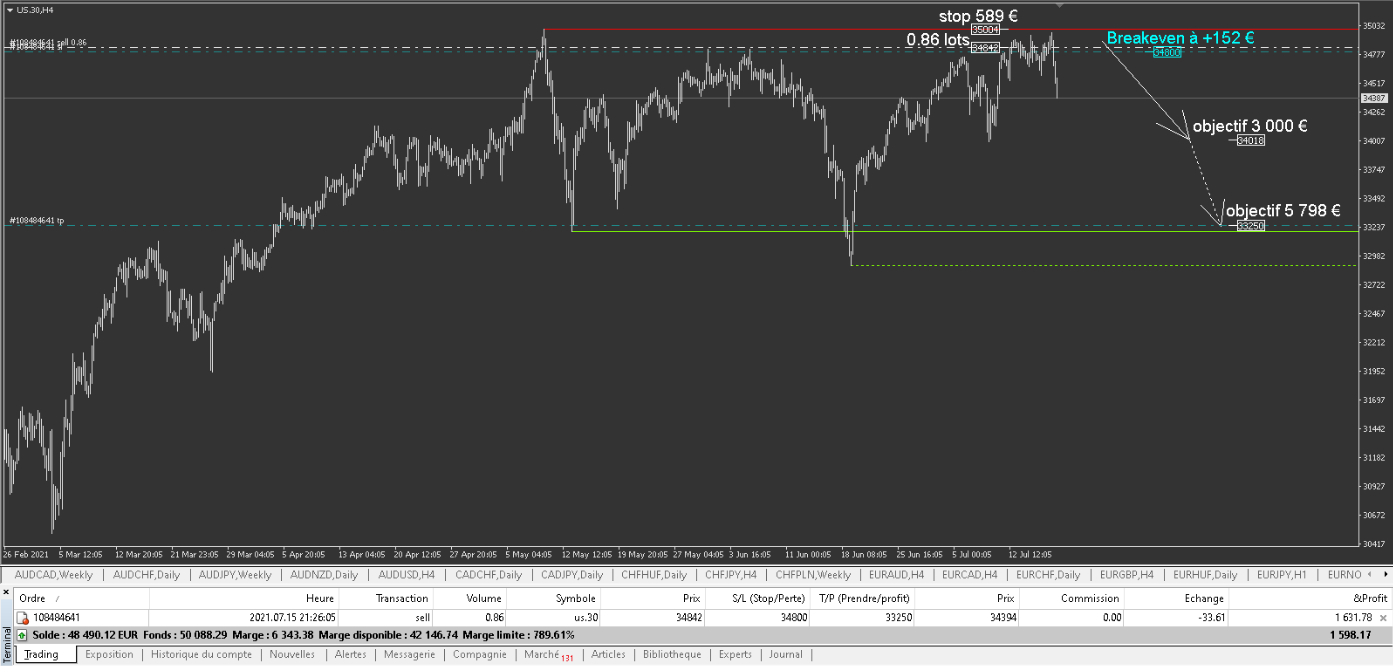Switch to the AUDUSD,H4 chart tab
This screenshot has height=666, width=1393.
click(407, 575)
